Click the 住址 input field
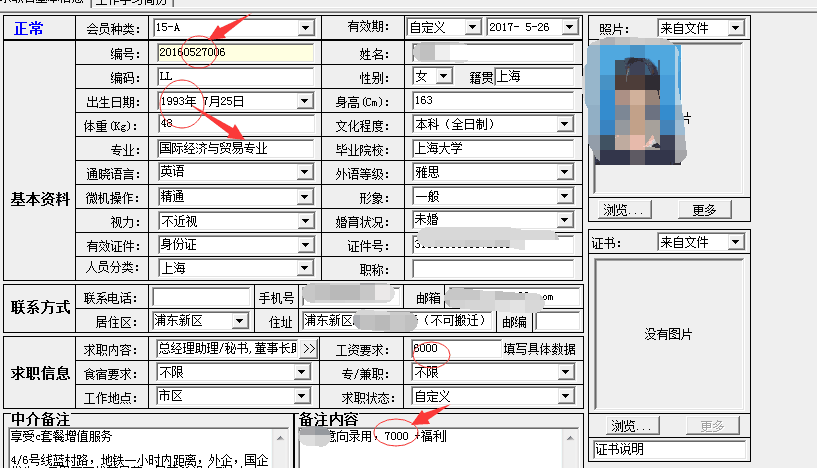 [x=398, y=321]
